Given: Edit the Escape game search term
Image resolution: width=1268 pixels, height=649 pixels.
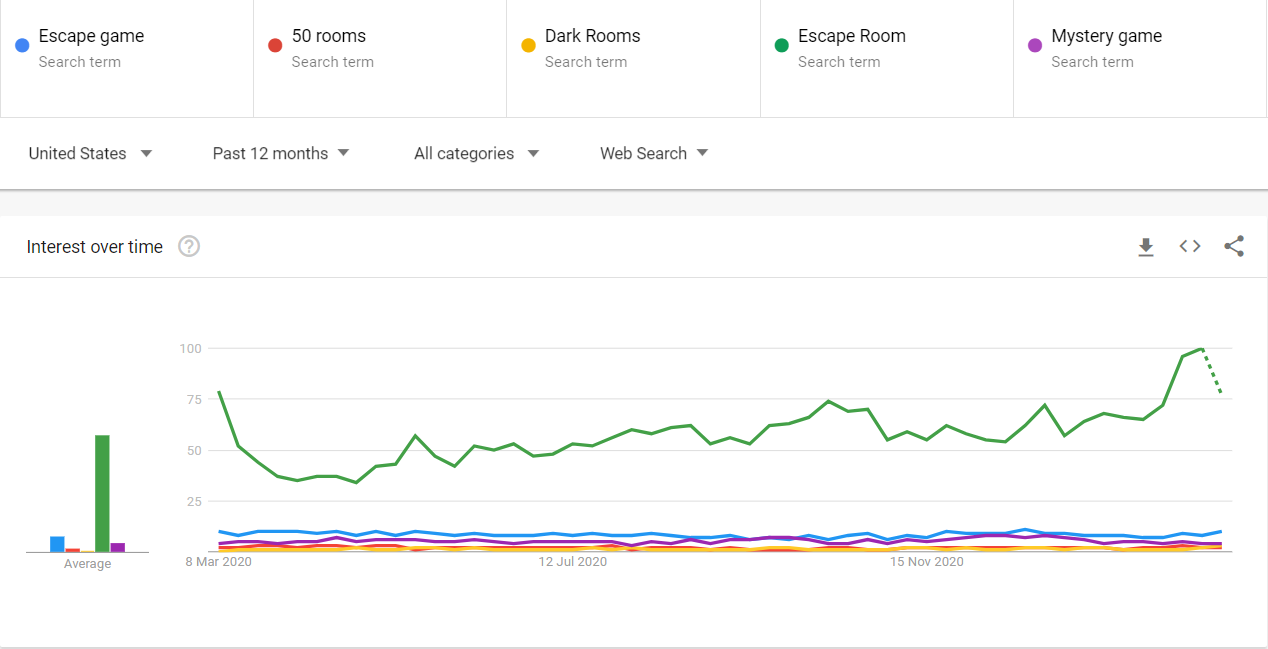Looking at the screenshot, I should (91, 36).
